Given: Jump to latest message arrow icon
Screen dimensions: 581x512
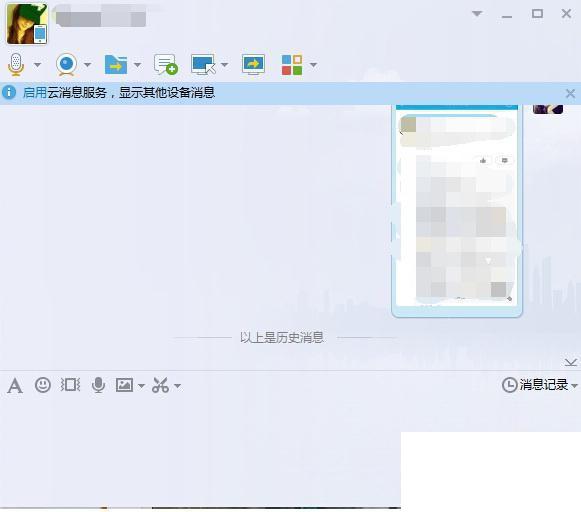Looking at the screenshot, I should pyautogui.click(x=571, y=362).
